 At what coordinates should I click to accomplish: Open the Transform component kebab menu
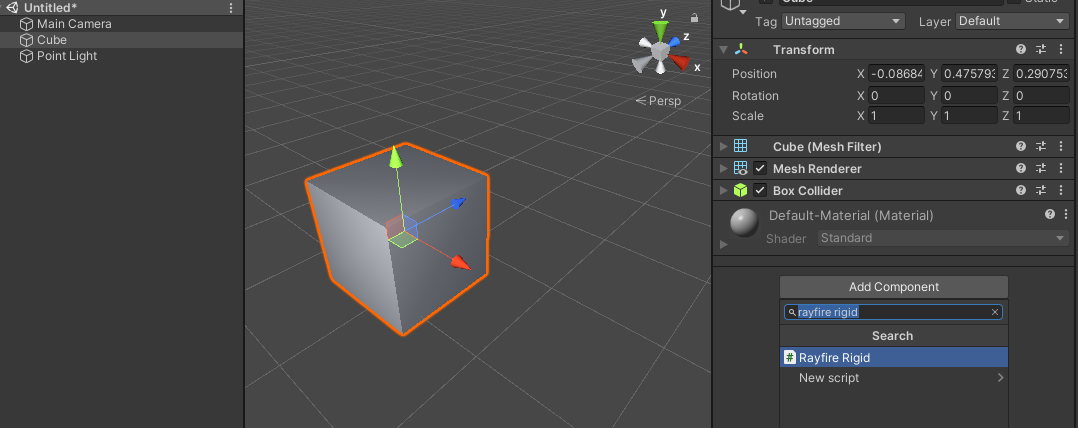pyautogui.click(x=1059, y=49)
